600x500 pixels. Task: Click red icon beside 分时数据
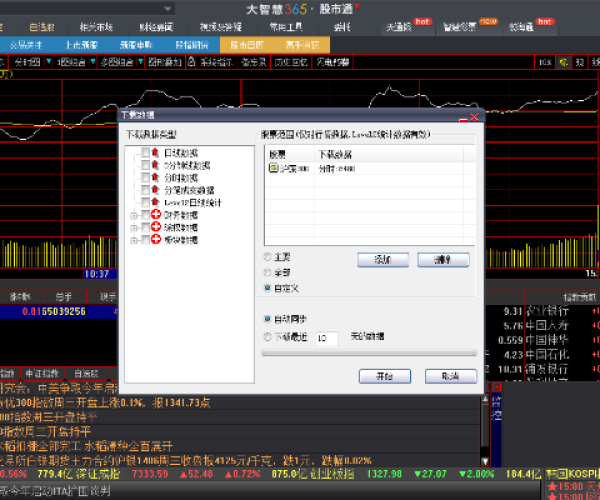pyautogui.click(x=156, y=177)
